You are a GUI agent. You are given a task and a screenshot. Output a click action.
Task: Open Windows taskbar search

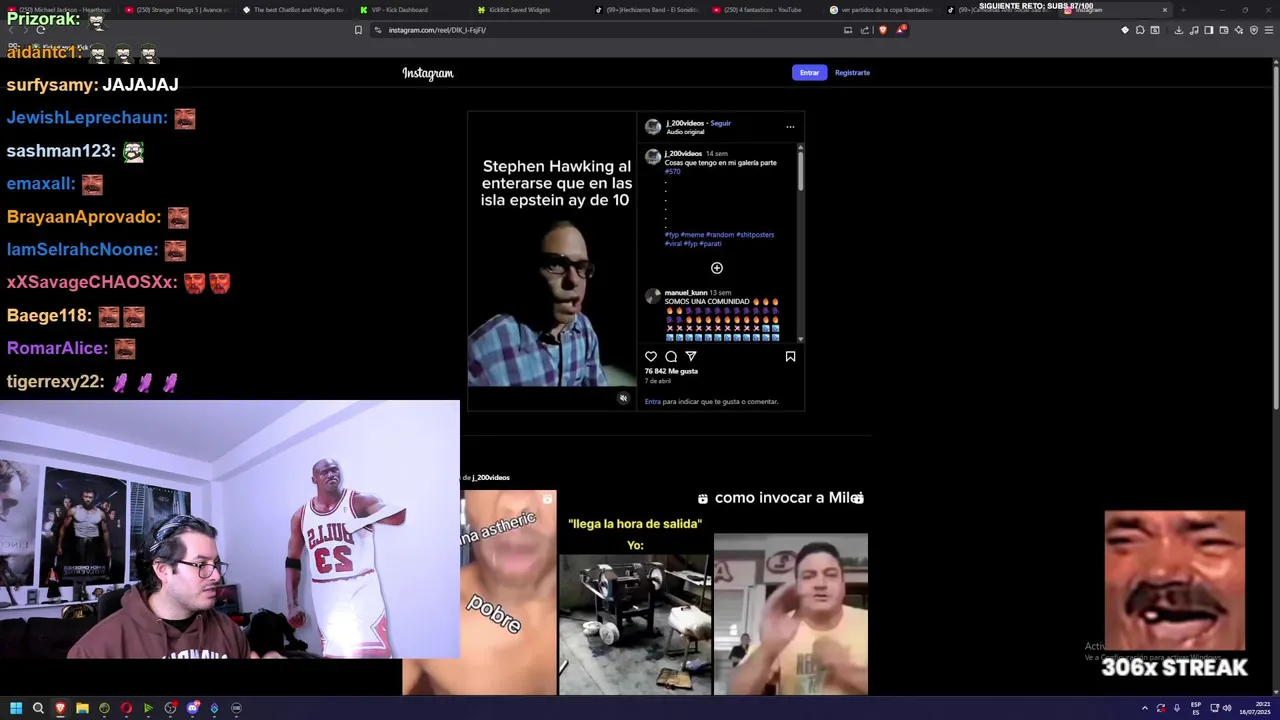[38, 708]
